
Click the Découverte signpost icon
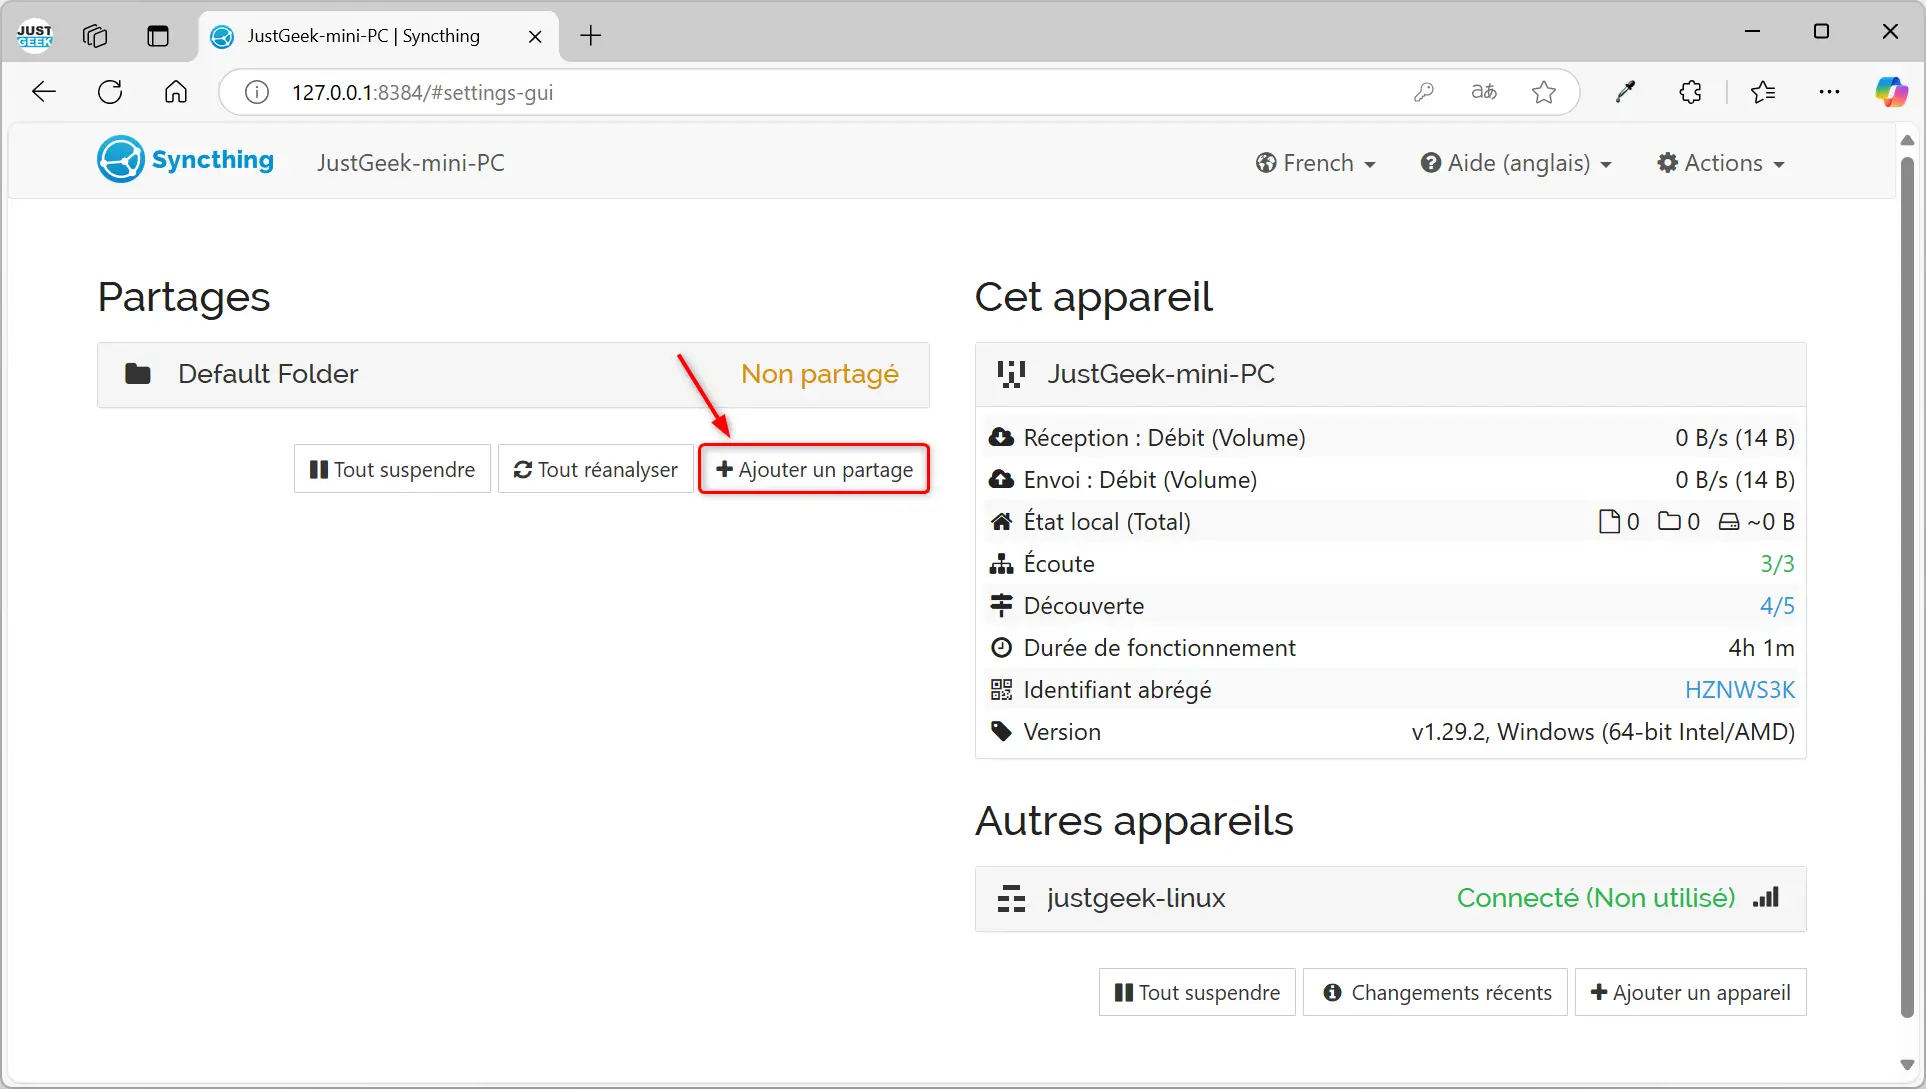(x=1001, y=605)
